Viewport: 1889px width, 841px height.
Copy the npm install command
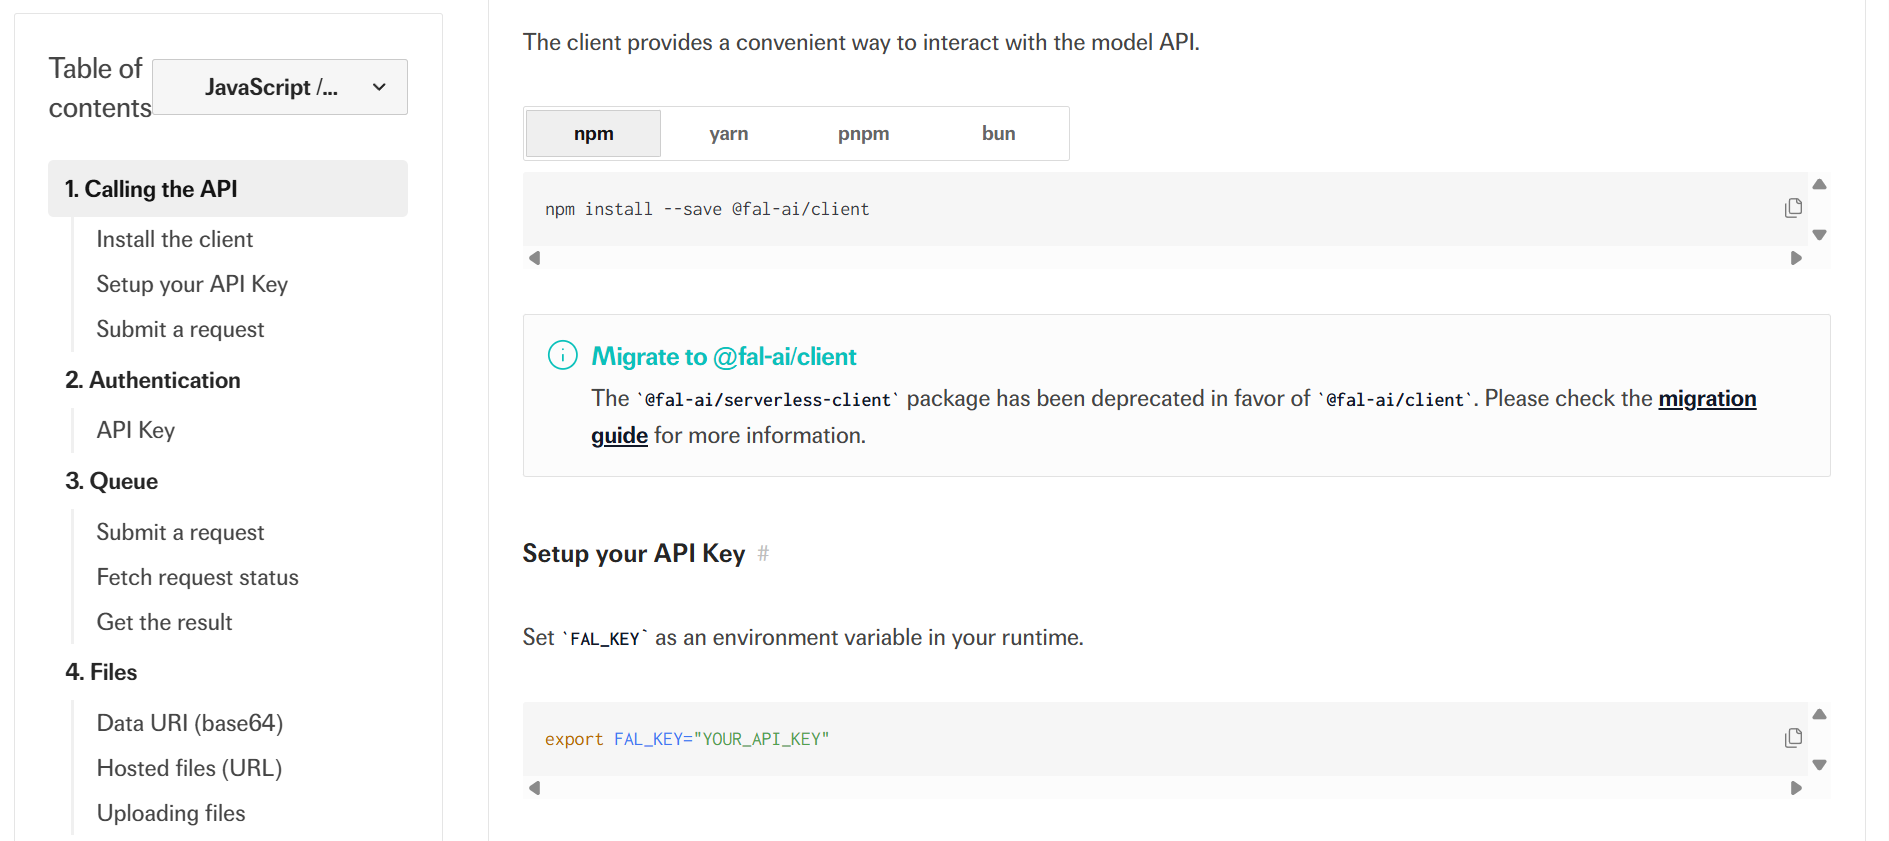(x=1793, y=208)
